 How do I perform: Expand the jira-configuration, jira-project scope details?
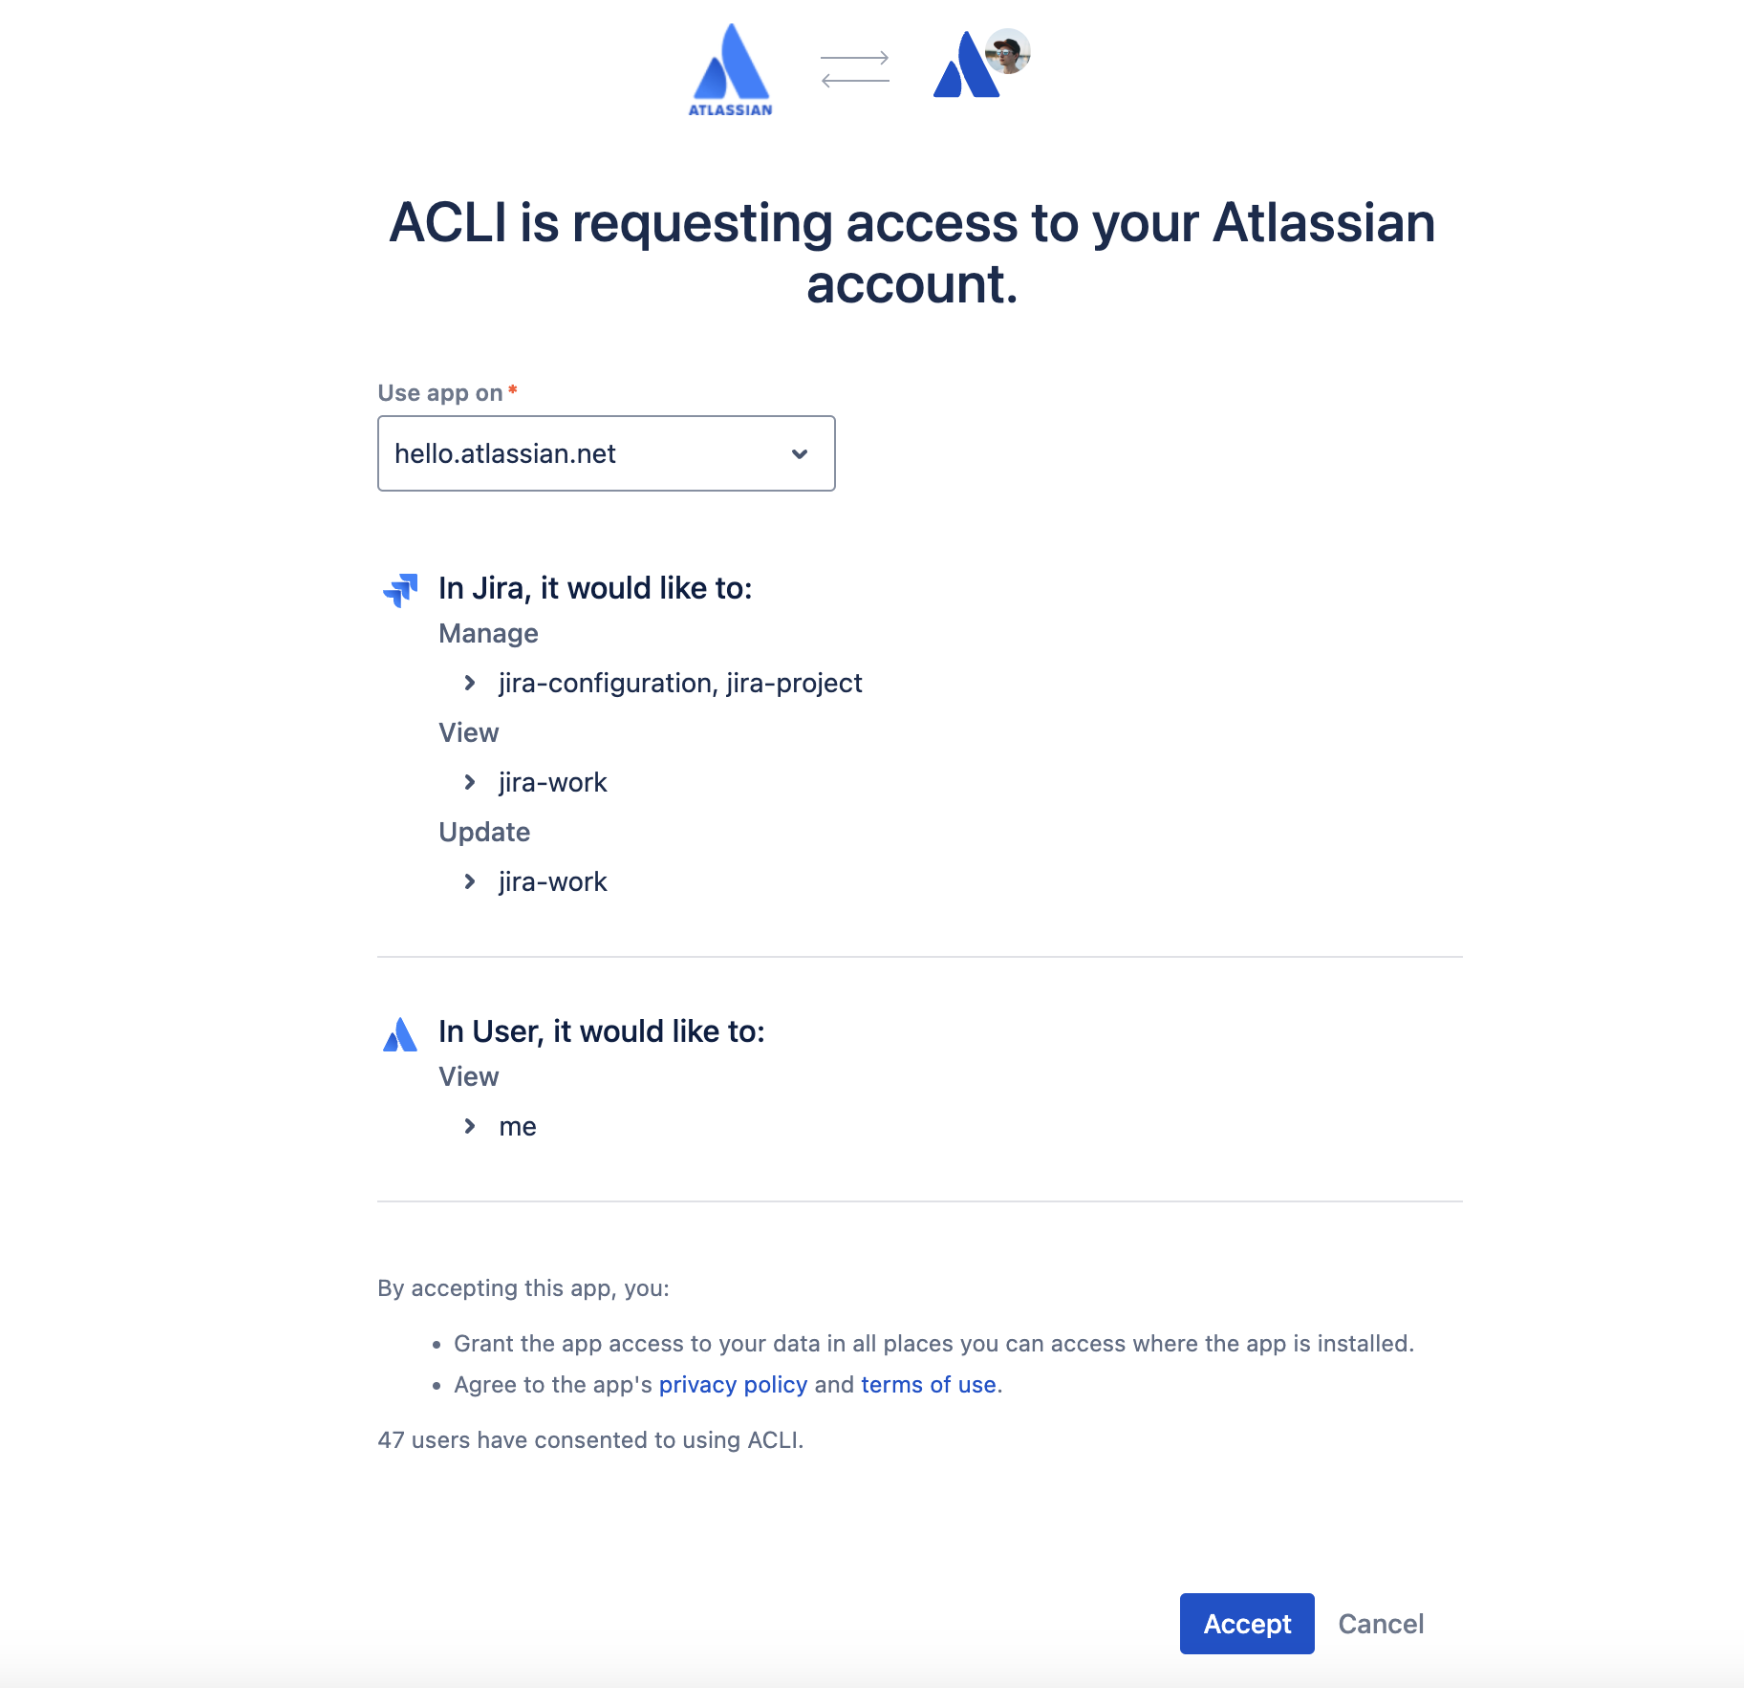pyautogui.click(x=470, y=683)
